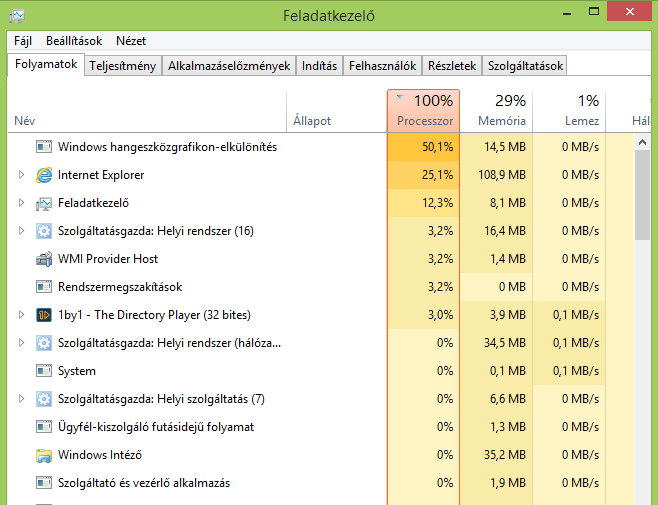Screen dimensions: 658x505
Task: Switch to the Teljesítmény tab
Action: click(x=123, y=66)
